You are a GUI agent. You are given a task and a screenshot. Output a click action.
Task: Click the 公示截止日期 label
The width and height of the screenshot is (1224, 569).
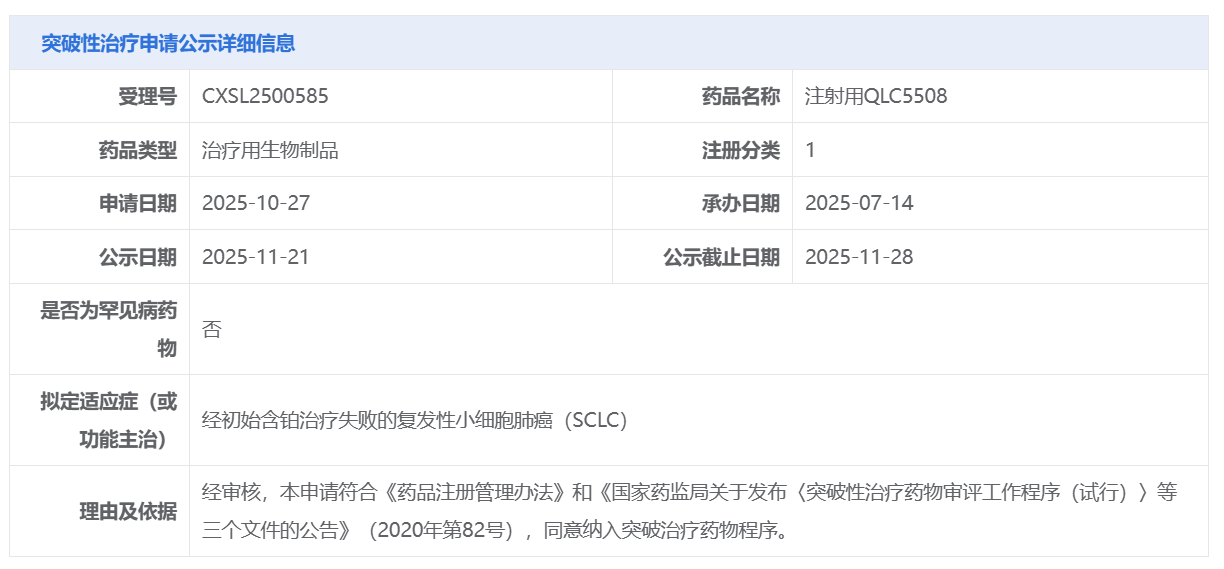coord(721,257)
